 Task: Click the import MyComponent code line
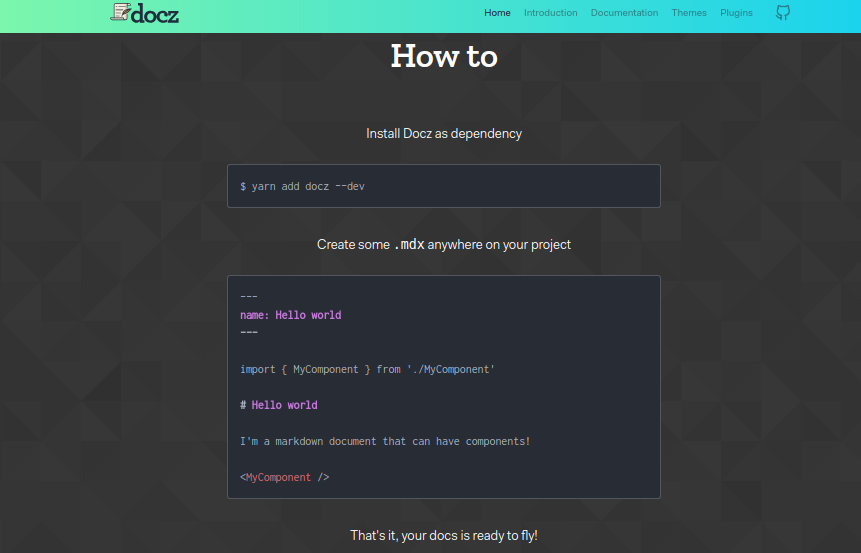click(x=367, y=369)
